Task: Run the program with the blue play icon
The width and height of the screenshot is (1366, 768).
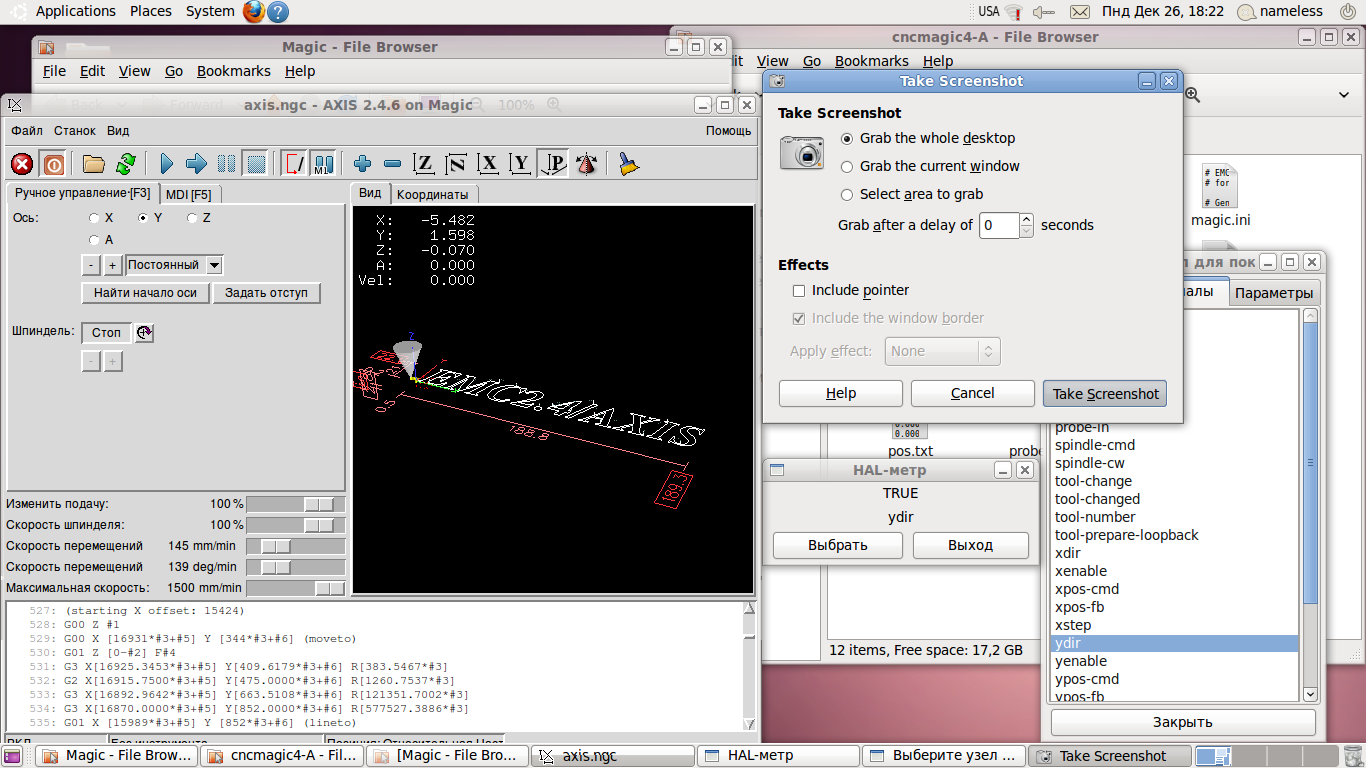Action: point(167,164)
